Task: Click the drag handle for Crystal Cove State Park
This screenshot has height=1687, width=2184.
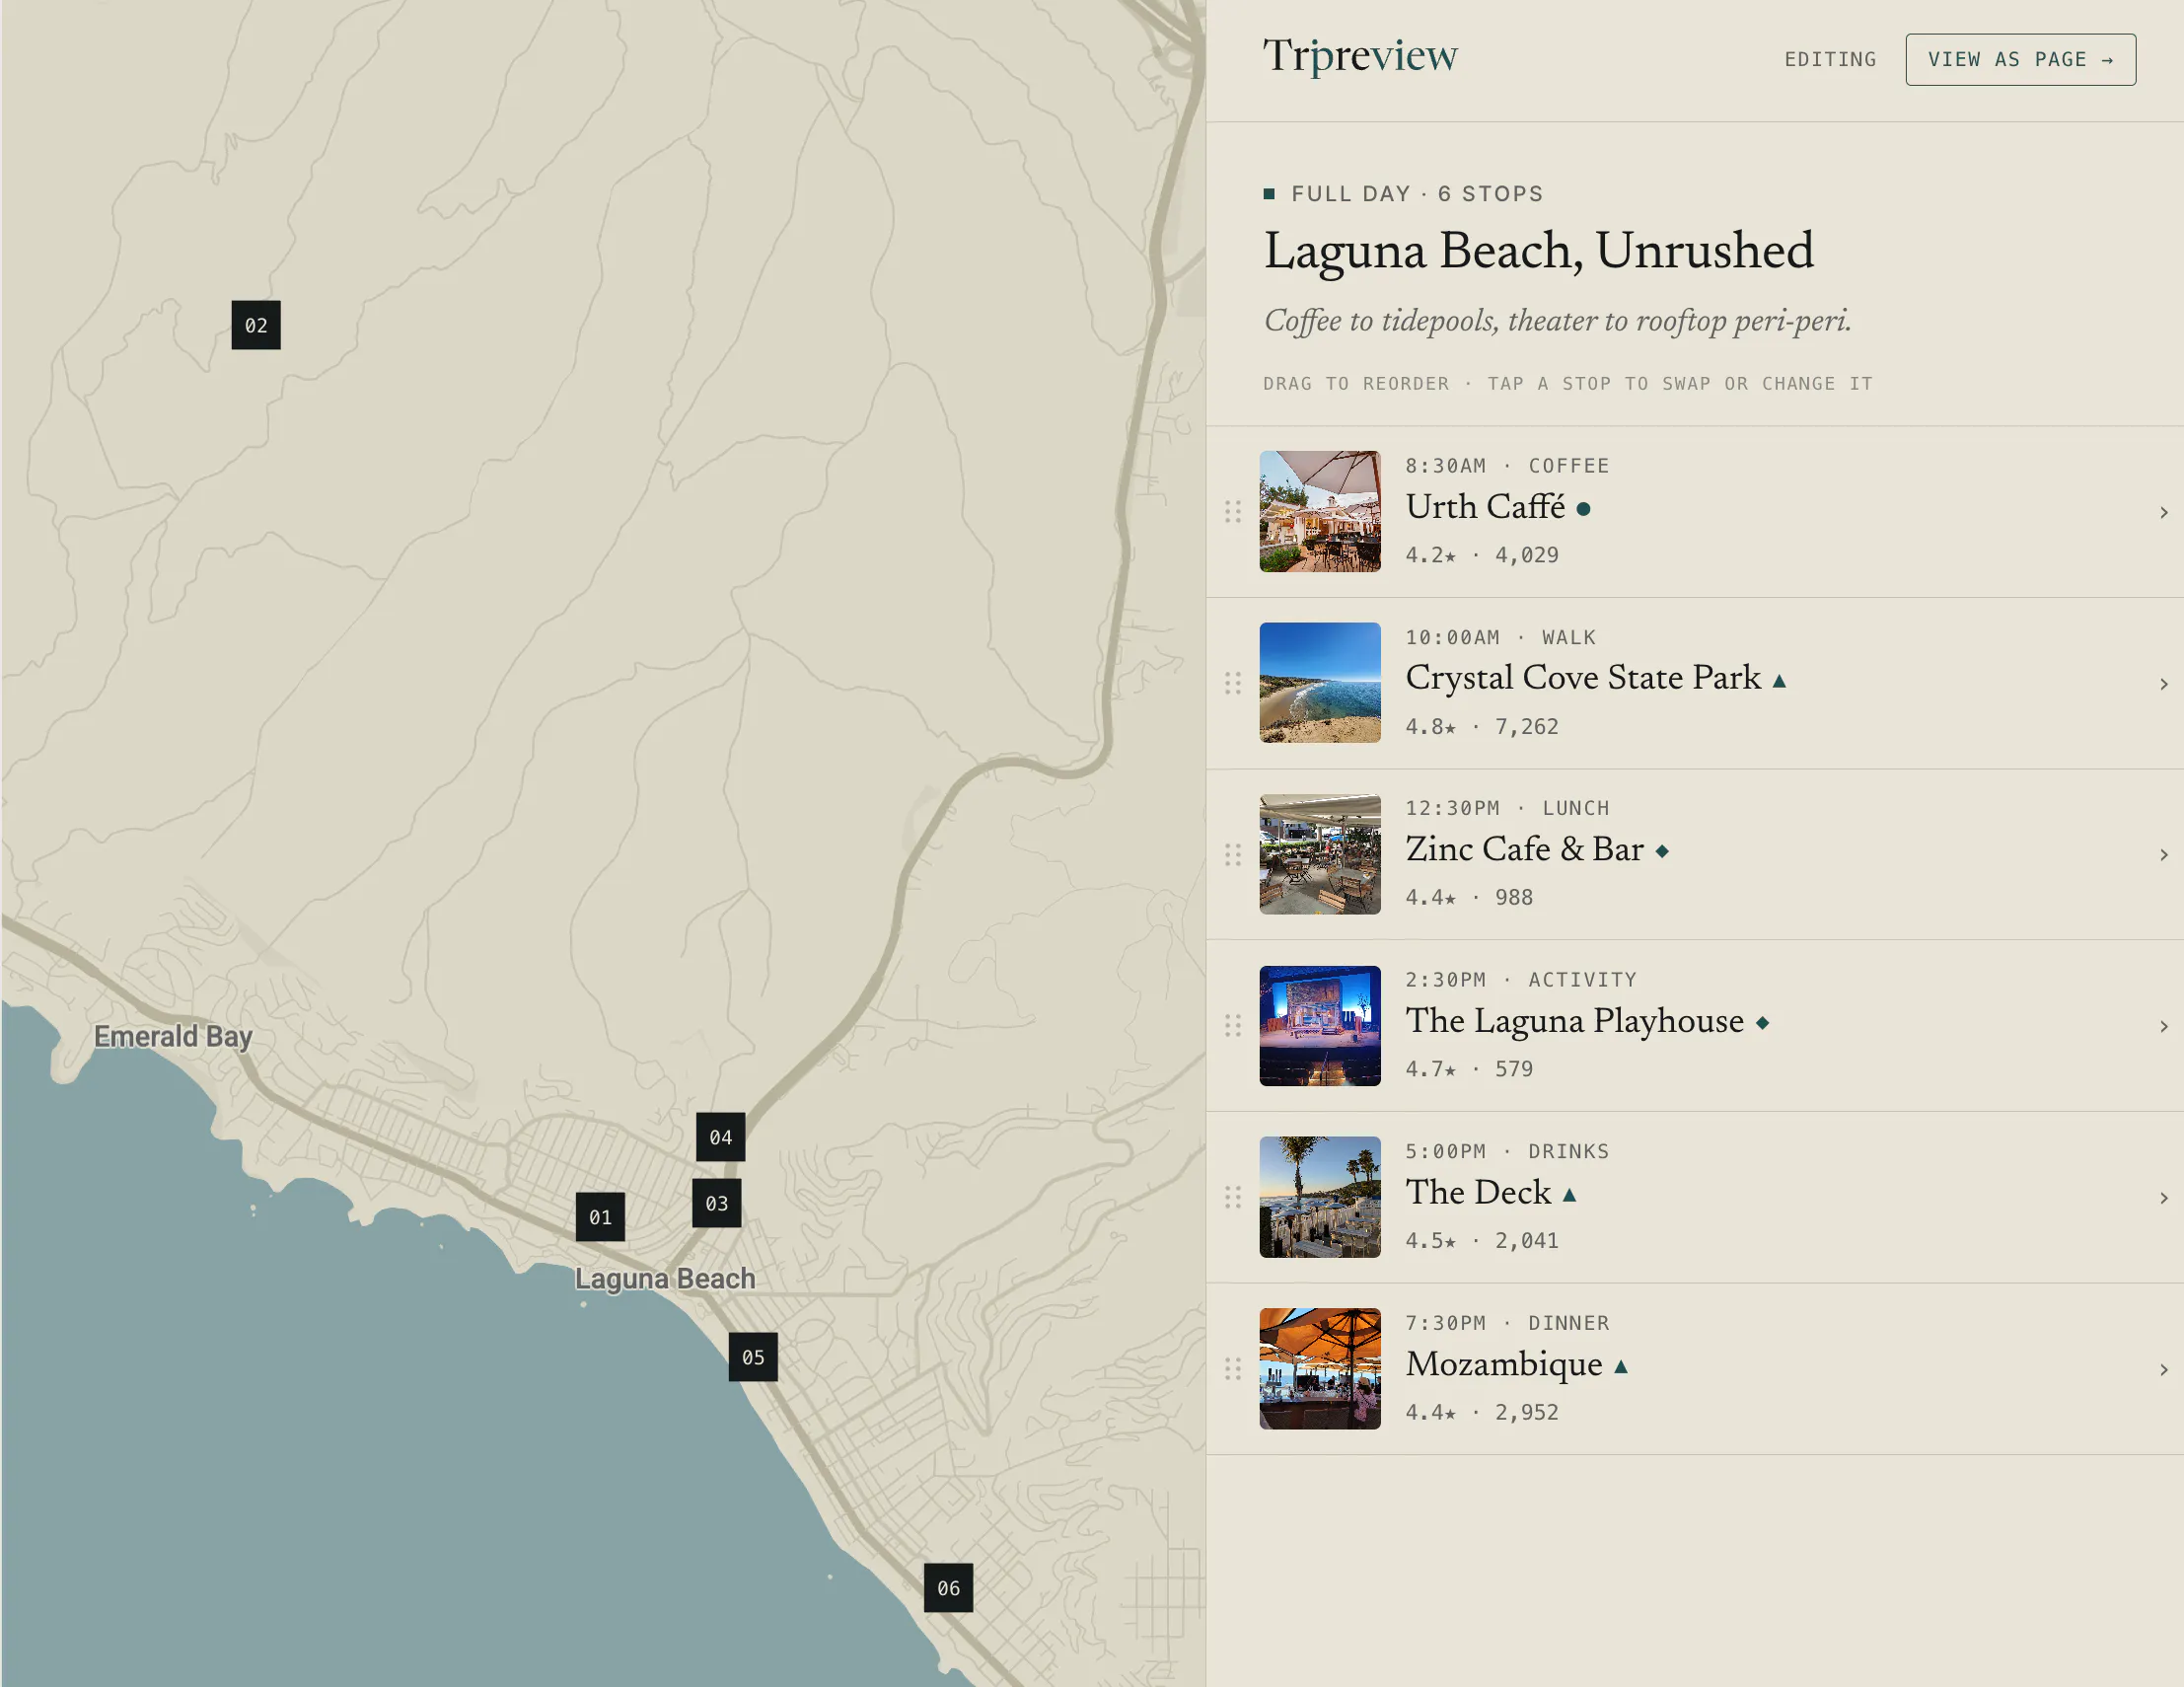Action: pyautogui.click(x=1233, y=683)
